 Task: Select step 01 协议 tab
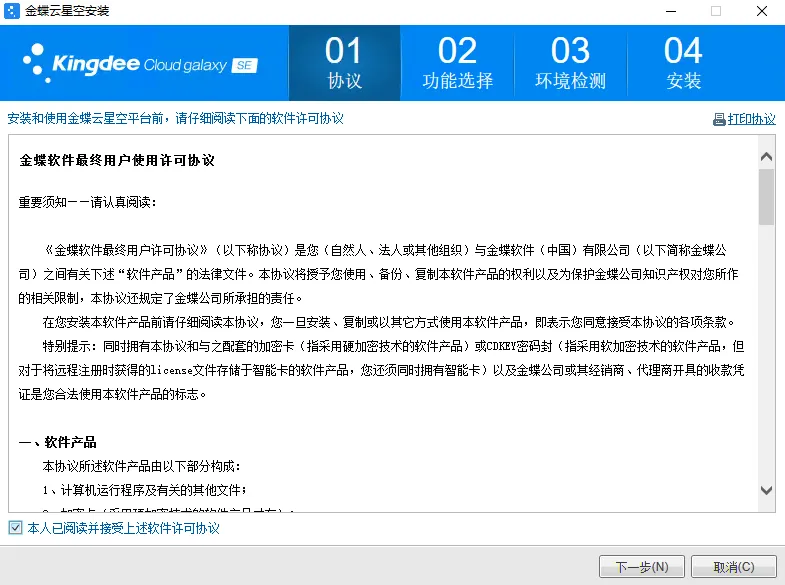(x=344, y=63)
